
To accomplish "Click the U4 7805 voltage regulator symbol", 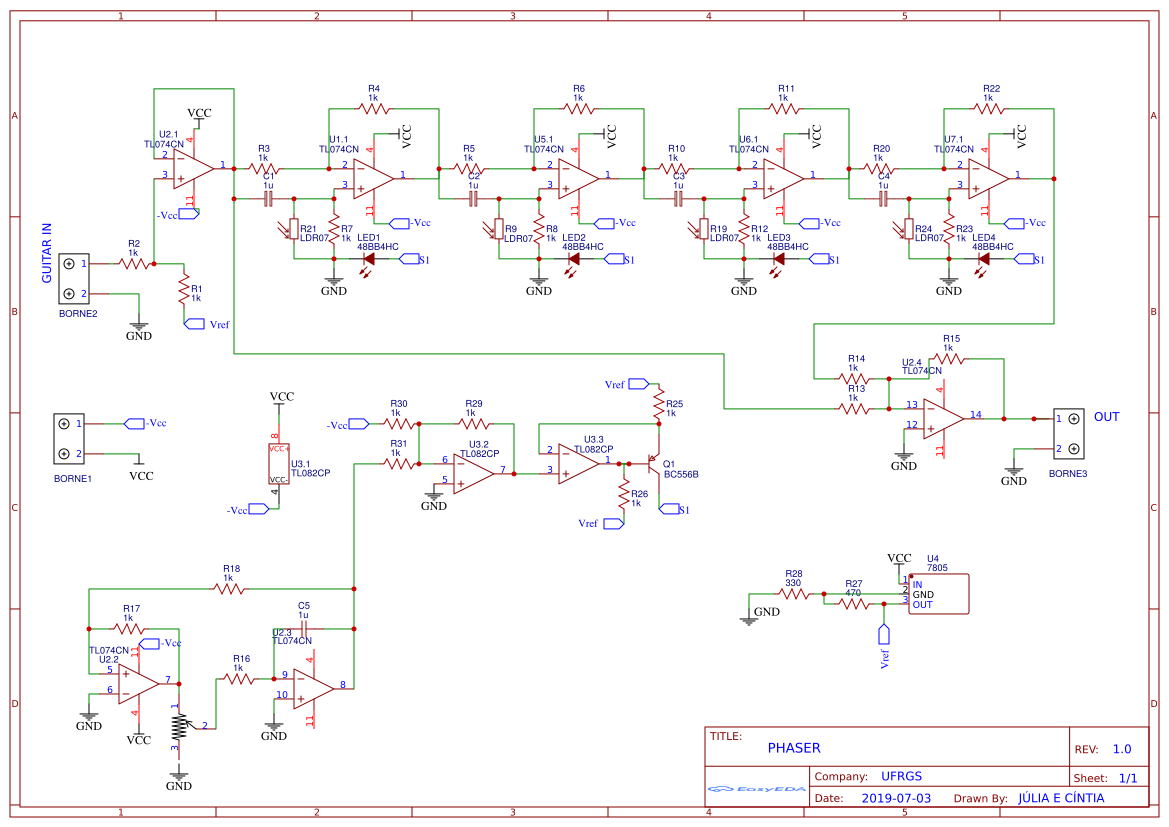I will [936, 592].
